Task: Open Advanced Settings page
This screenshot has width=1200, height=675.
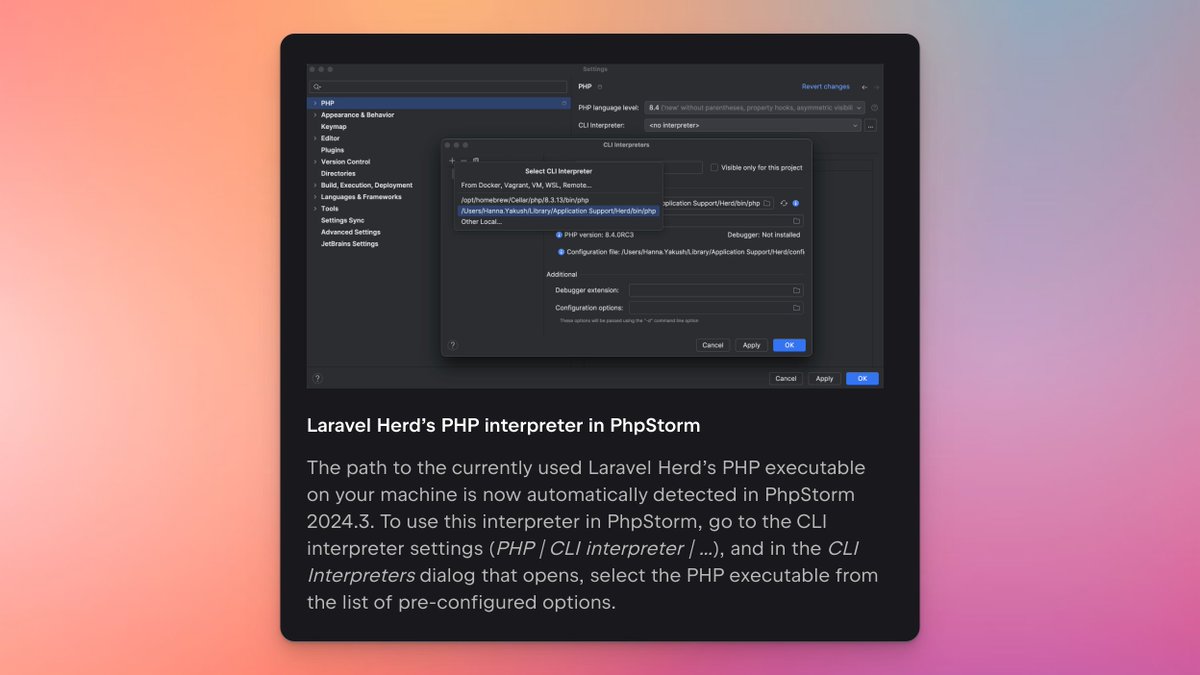Action: point(350,232)
